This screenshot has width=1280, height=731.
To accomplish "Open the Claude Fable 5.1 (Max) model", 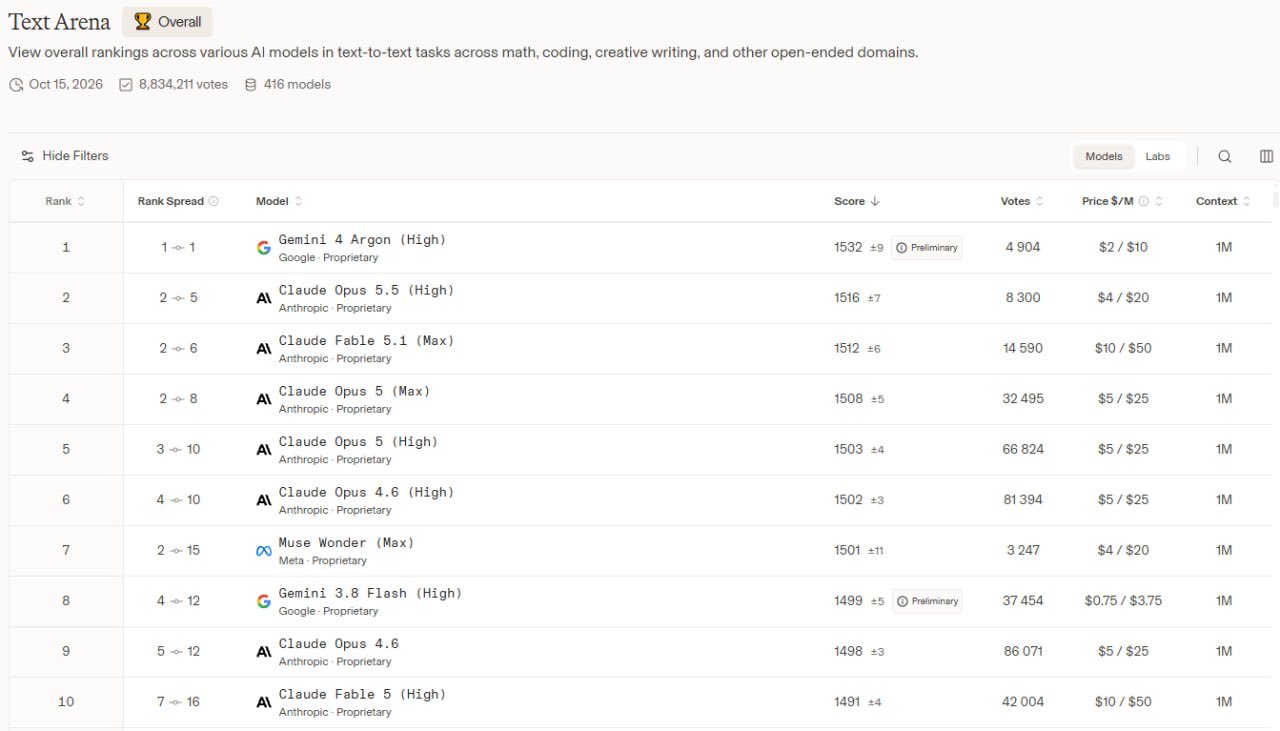I will pyautogui.click(x=366, y=341).
